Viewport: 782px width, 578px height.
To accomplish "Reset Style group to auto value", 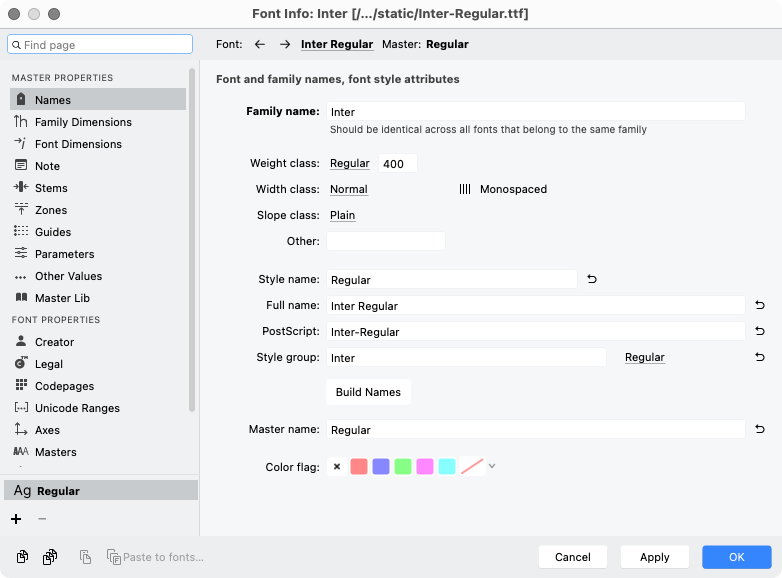I will 760,357.
